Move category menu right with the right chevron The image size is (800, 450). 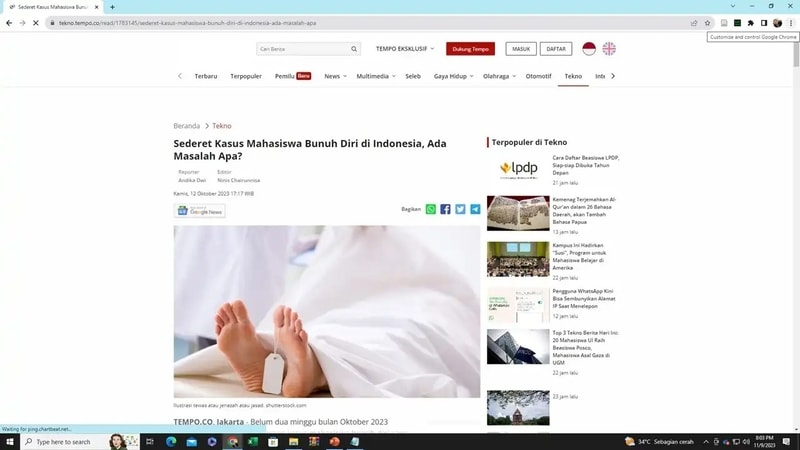coord(613,76)
